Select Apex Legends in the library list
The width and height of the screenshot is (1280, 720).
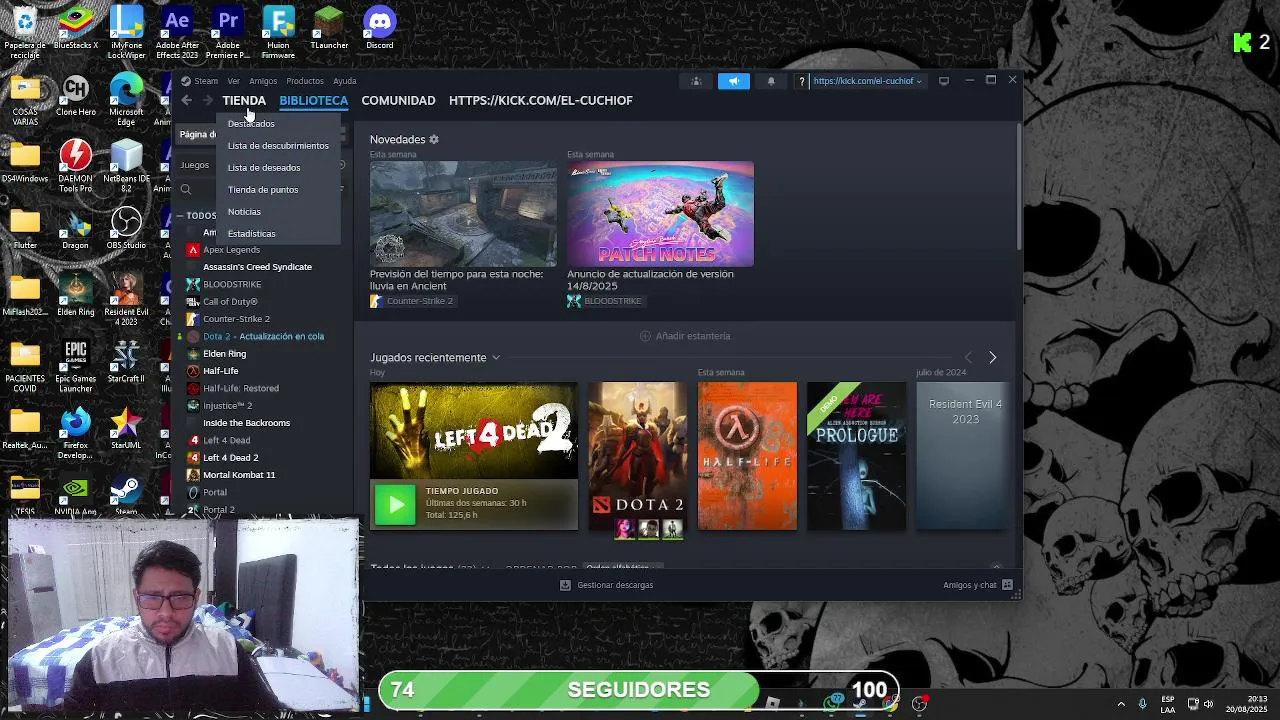[231, 250]
